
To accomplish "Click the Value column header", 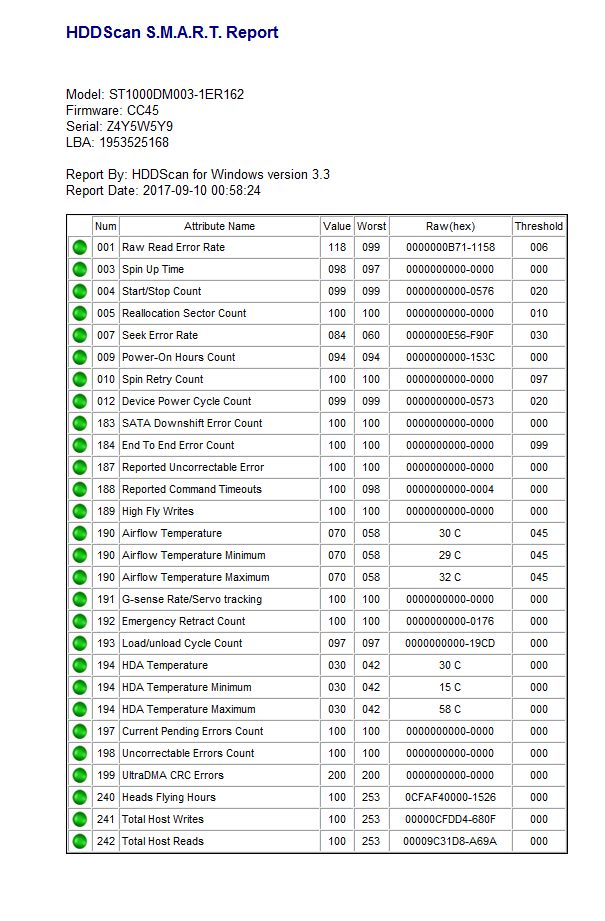I will [x=337, y=226].
